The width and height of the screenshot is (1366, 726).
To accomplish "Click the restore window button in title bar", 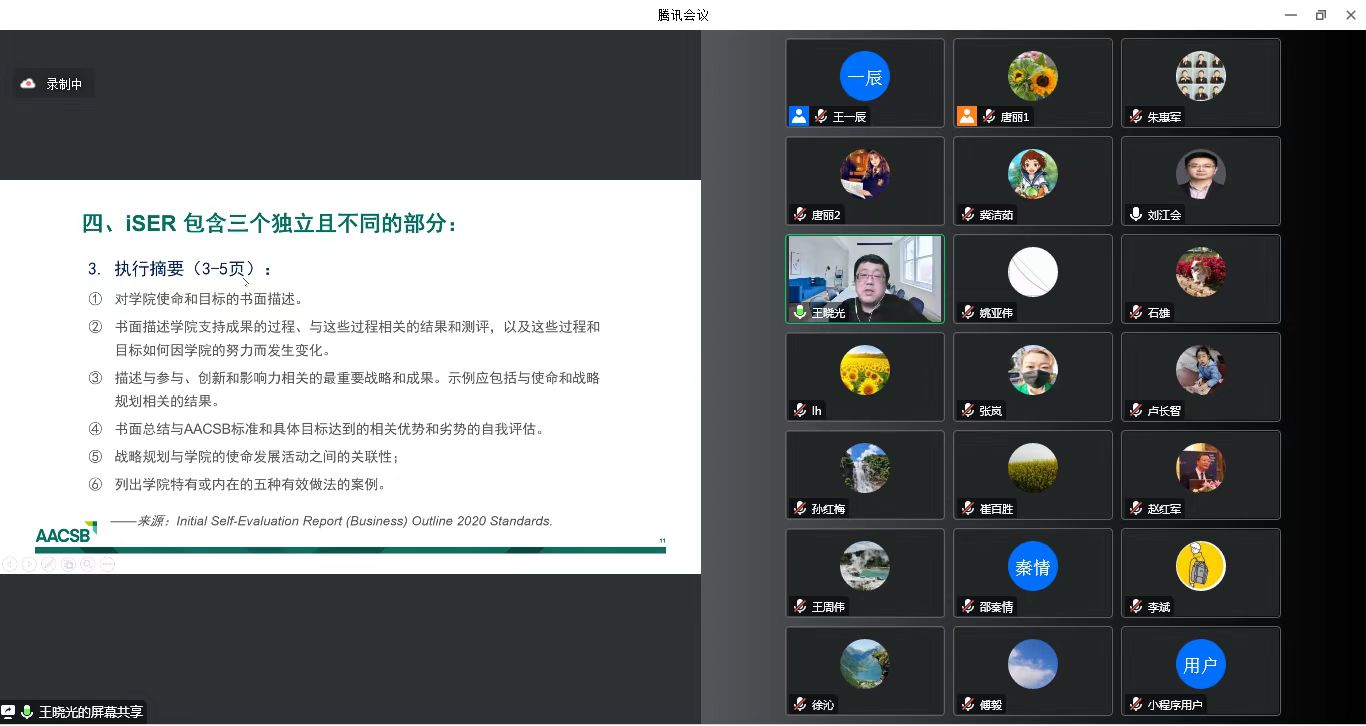I will coord(1320,15).
